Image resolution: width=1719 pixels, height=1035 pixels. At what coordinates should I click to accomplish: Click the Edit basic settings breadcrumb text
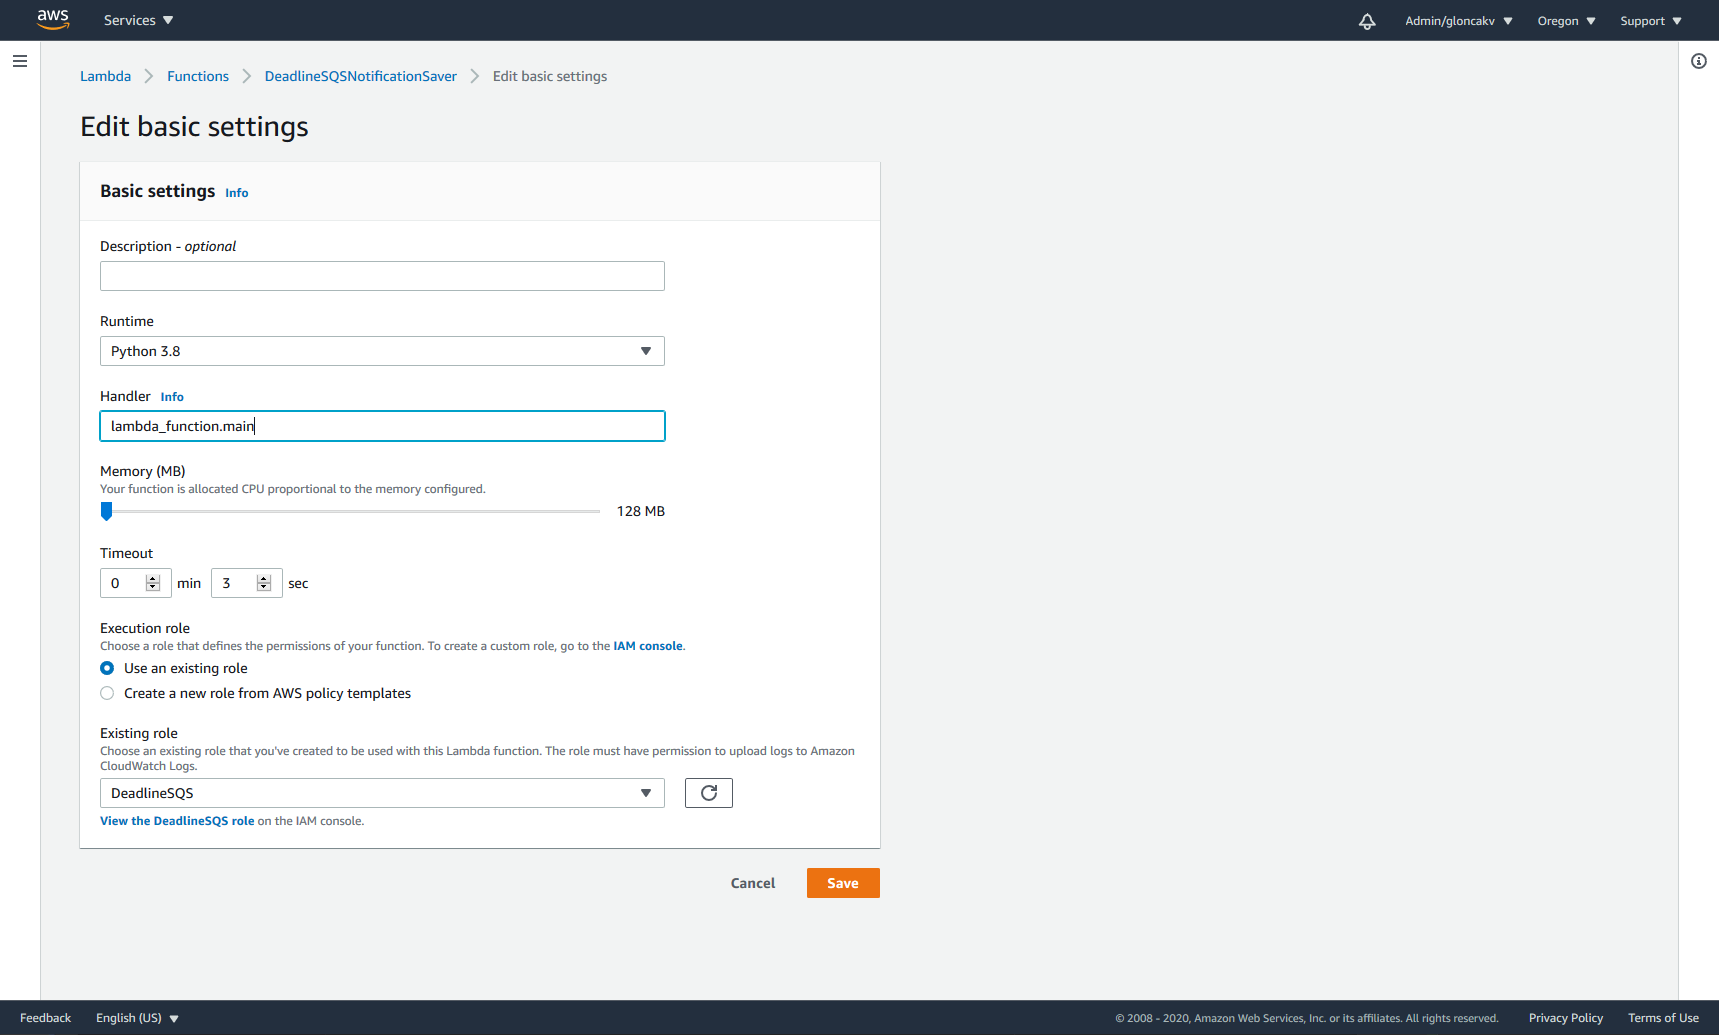click(550, 76)
